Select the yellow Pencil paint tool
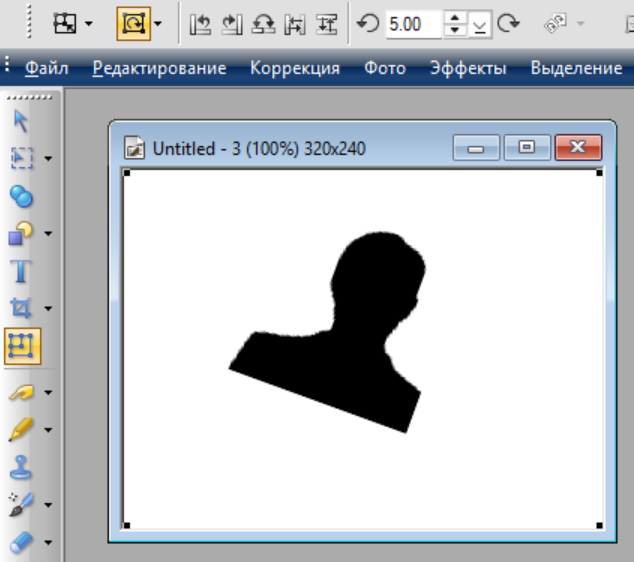Screen dimensions: 634x562 (x=21, y=429)
